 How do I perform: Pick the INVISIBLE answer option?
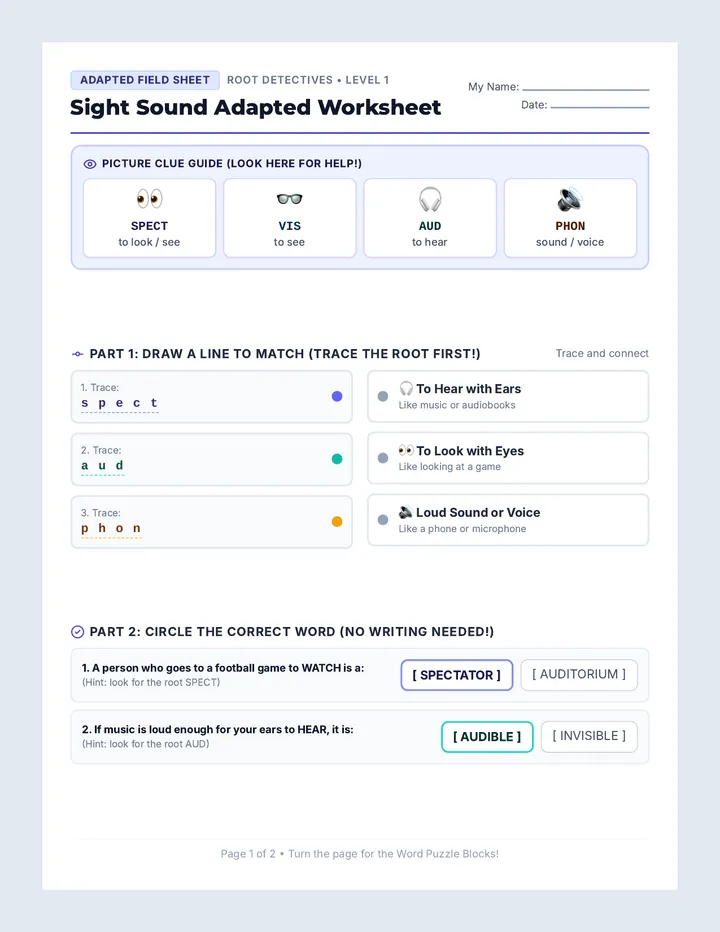click(x=589, y=736)
